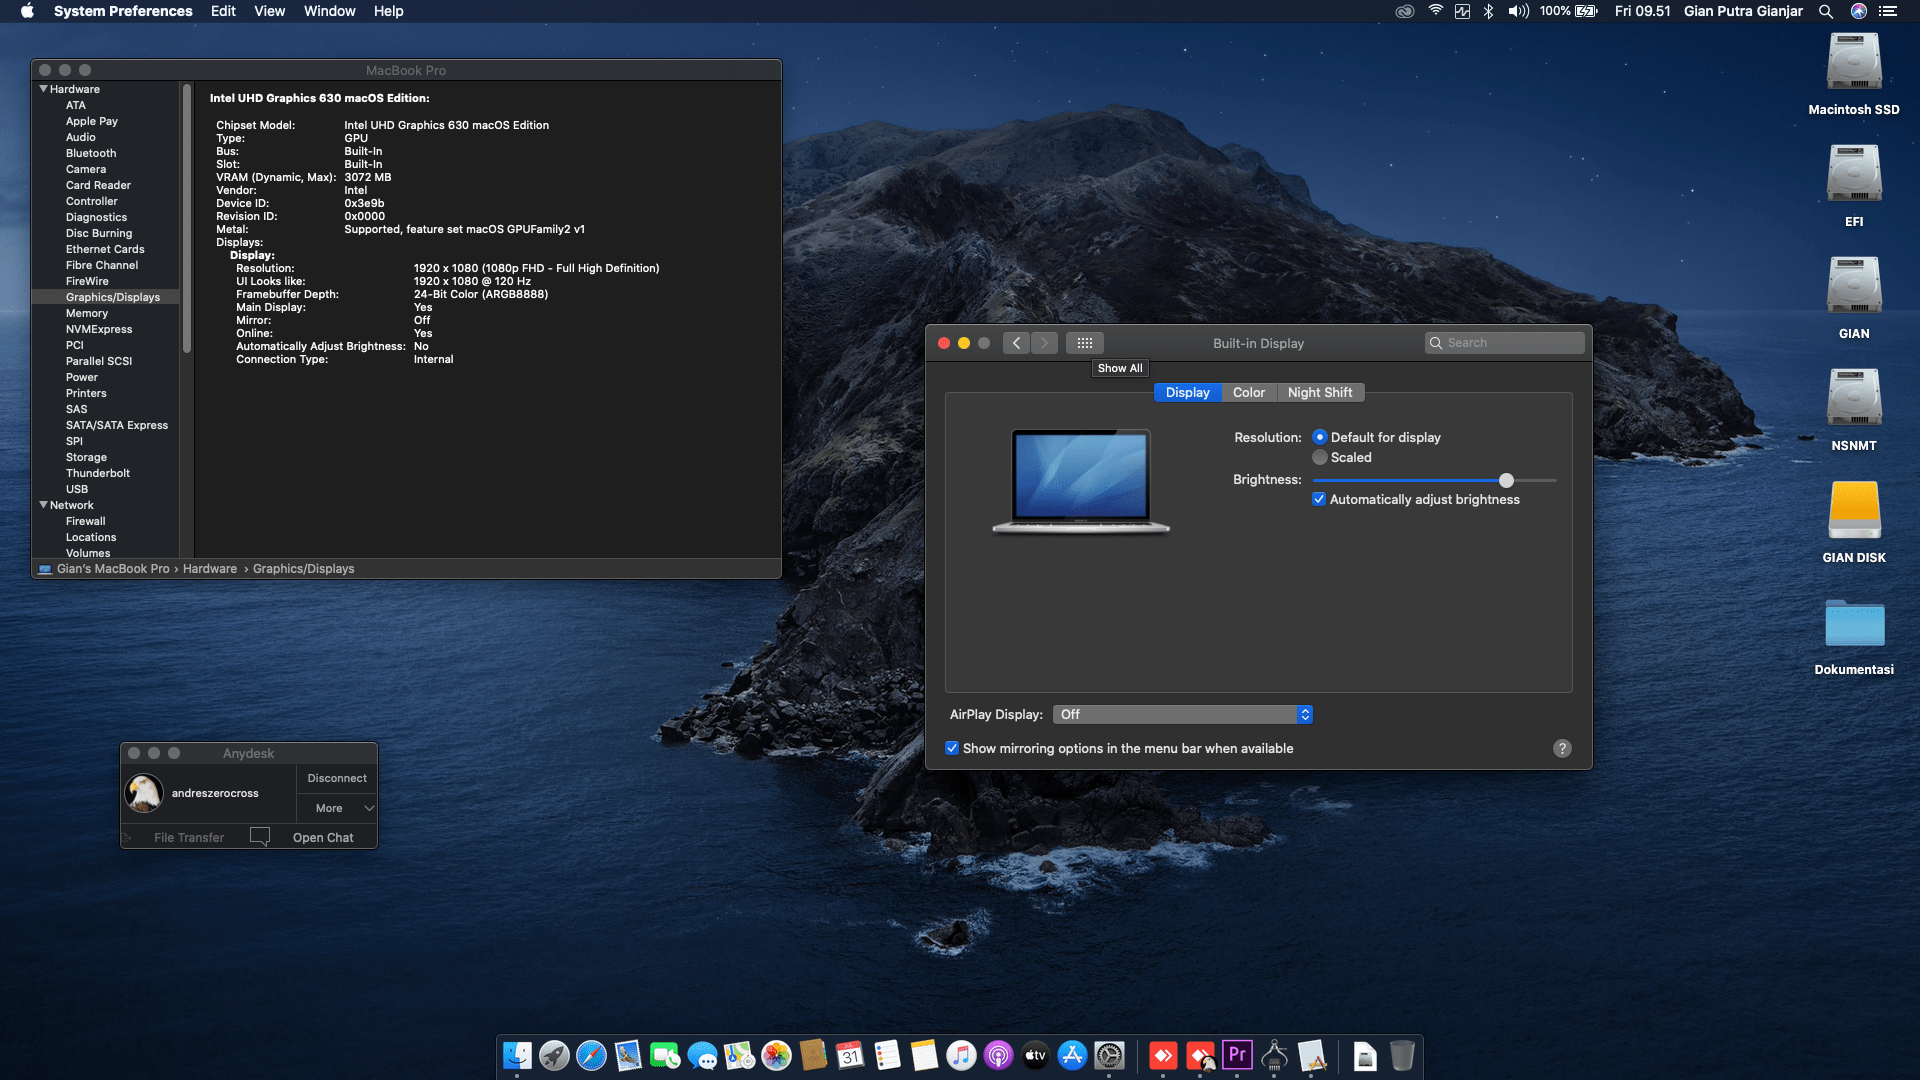This screenshot has height=1080, width=1920.
Task: Launch Adobe Premiere Pro from the Dock
Action: coord(1237,1056)
